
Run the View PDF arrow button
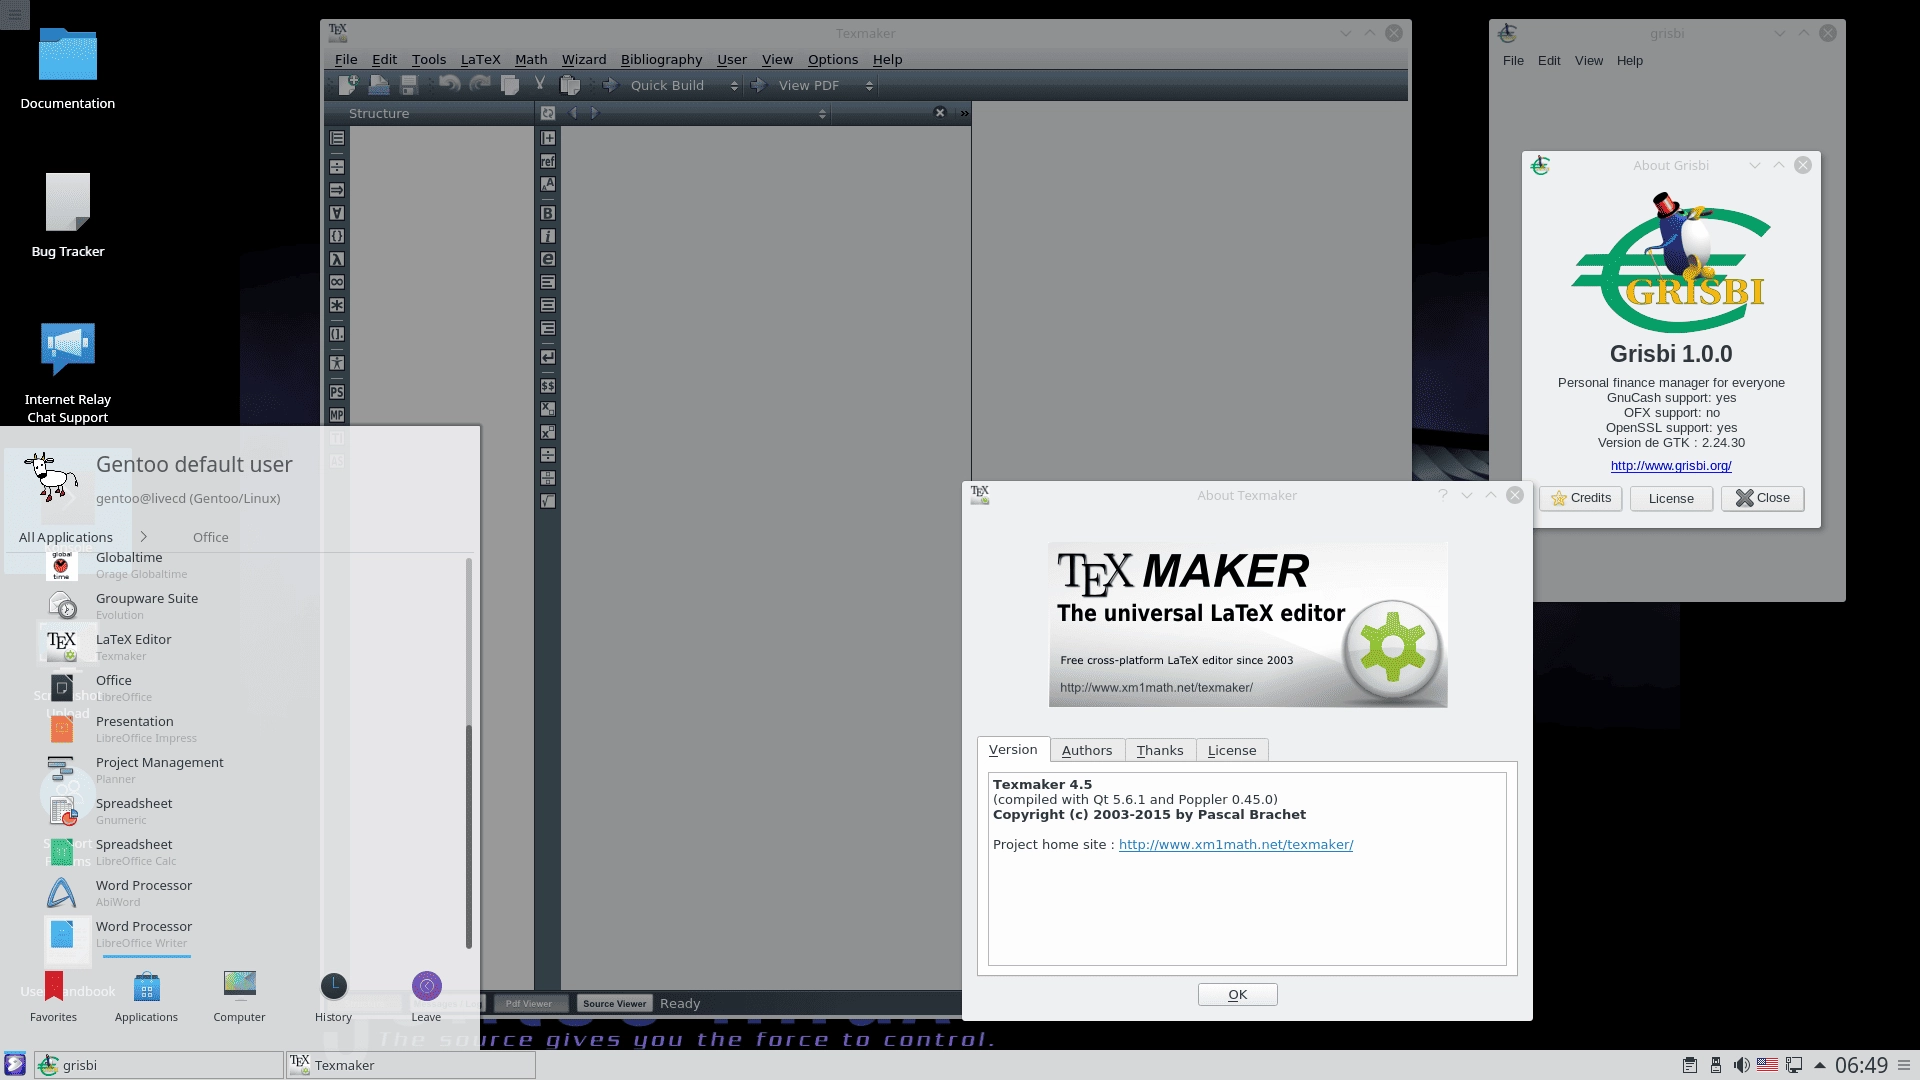click(x=758, y=85)
